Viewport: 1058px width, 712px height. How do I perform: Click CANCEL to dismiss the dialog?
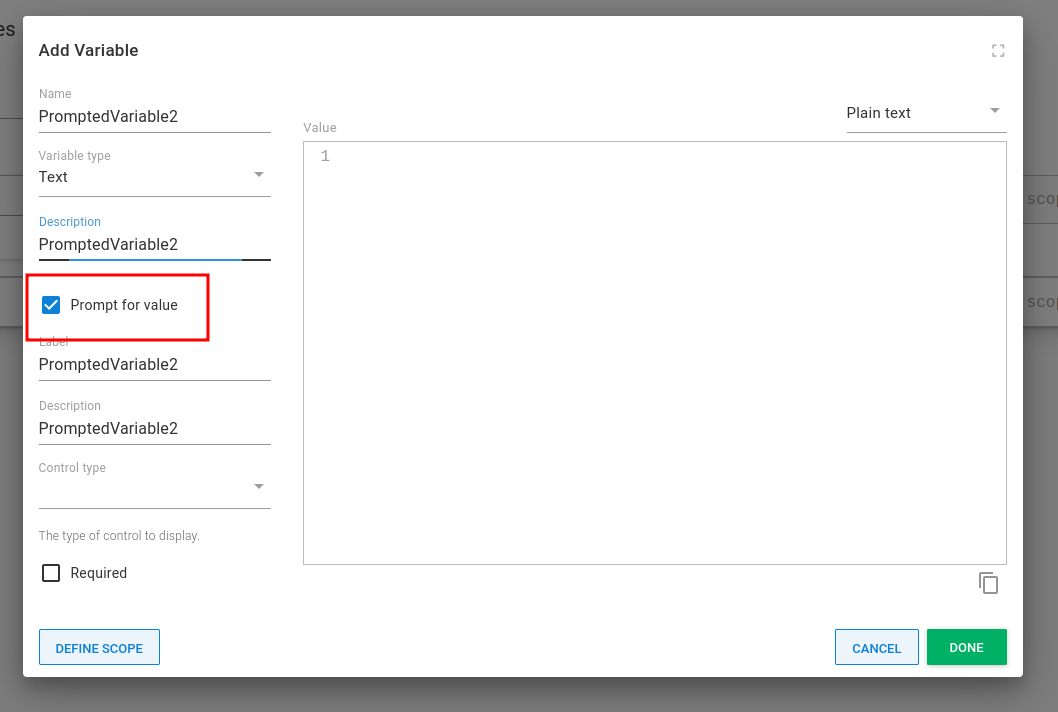pos(876,647)
